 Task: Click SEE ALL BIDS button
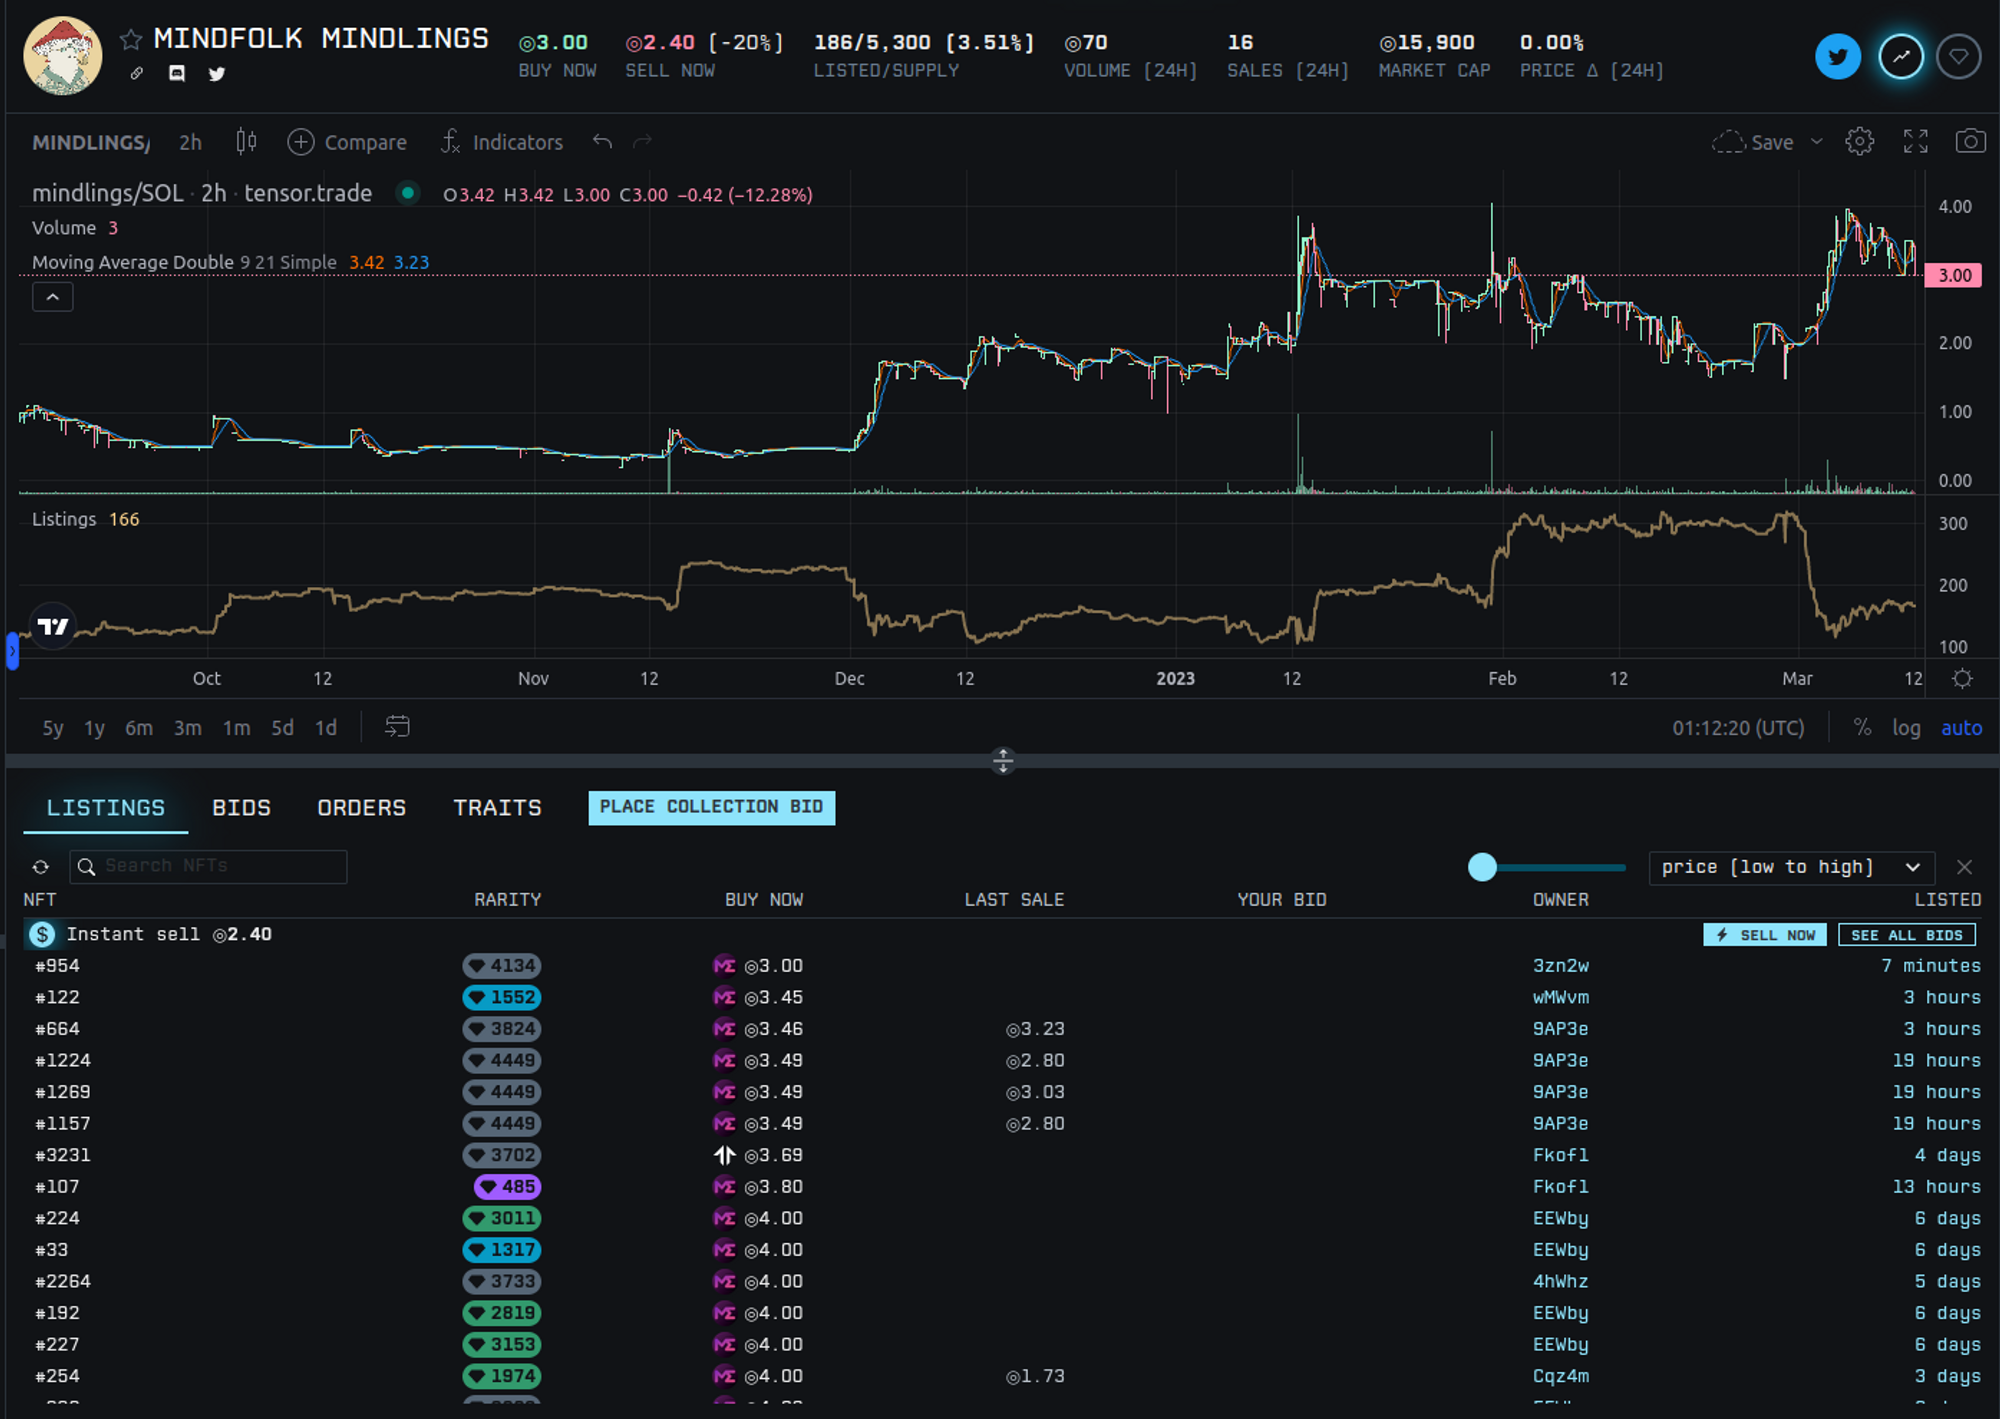(x=1906, y=935)
